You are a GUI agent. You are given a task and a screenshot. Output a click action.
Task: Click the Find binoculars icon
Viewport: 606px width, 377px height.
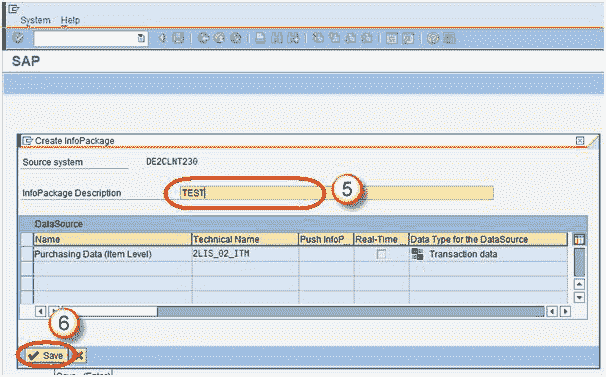[277, 38]
